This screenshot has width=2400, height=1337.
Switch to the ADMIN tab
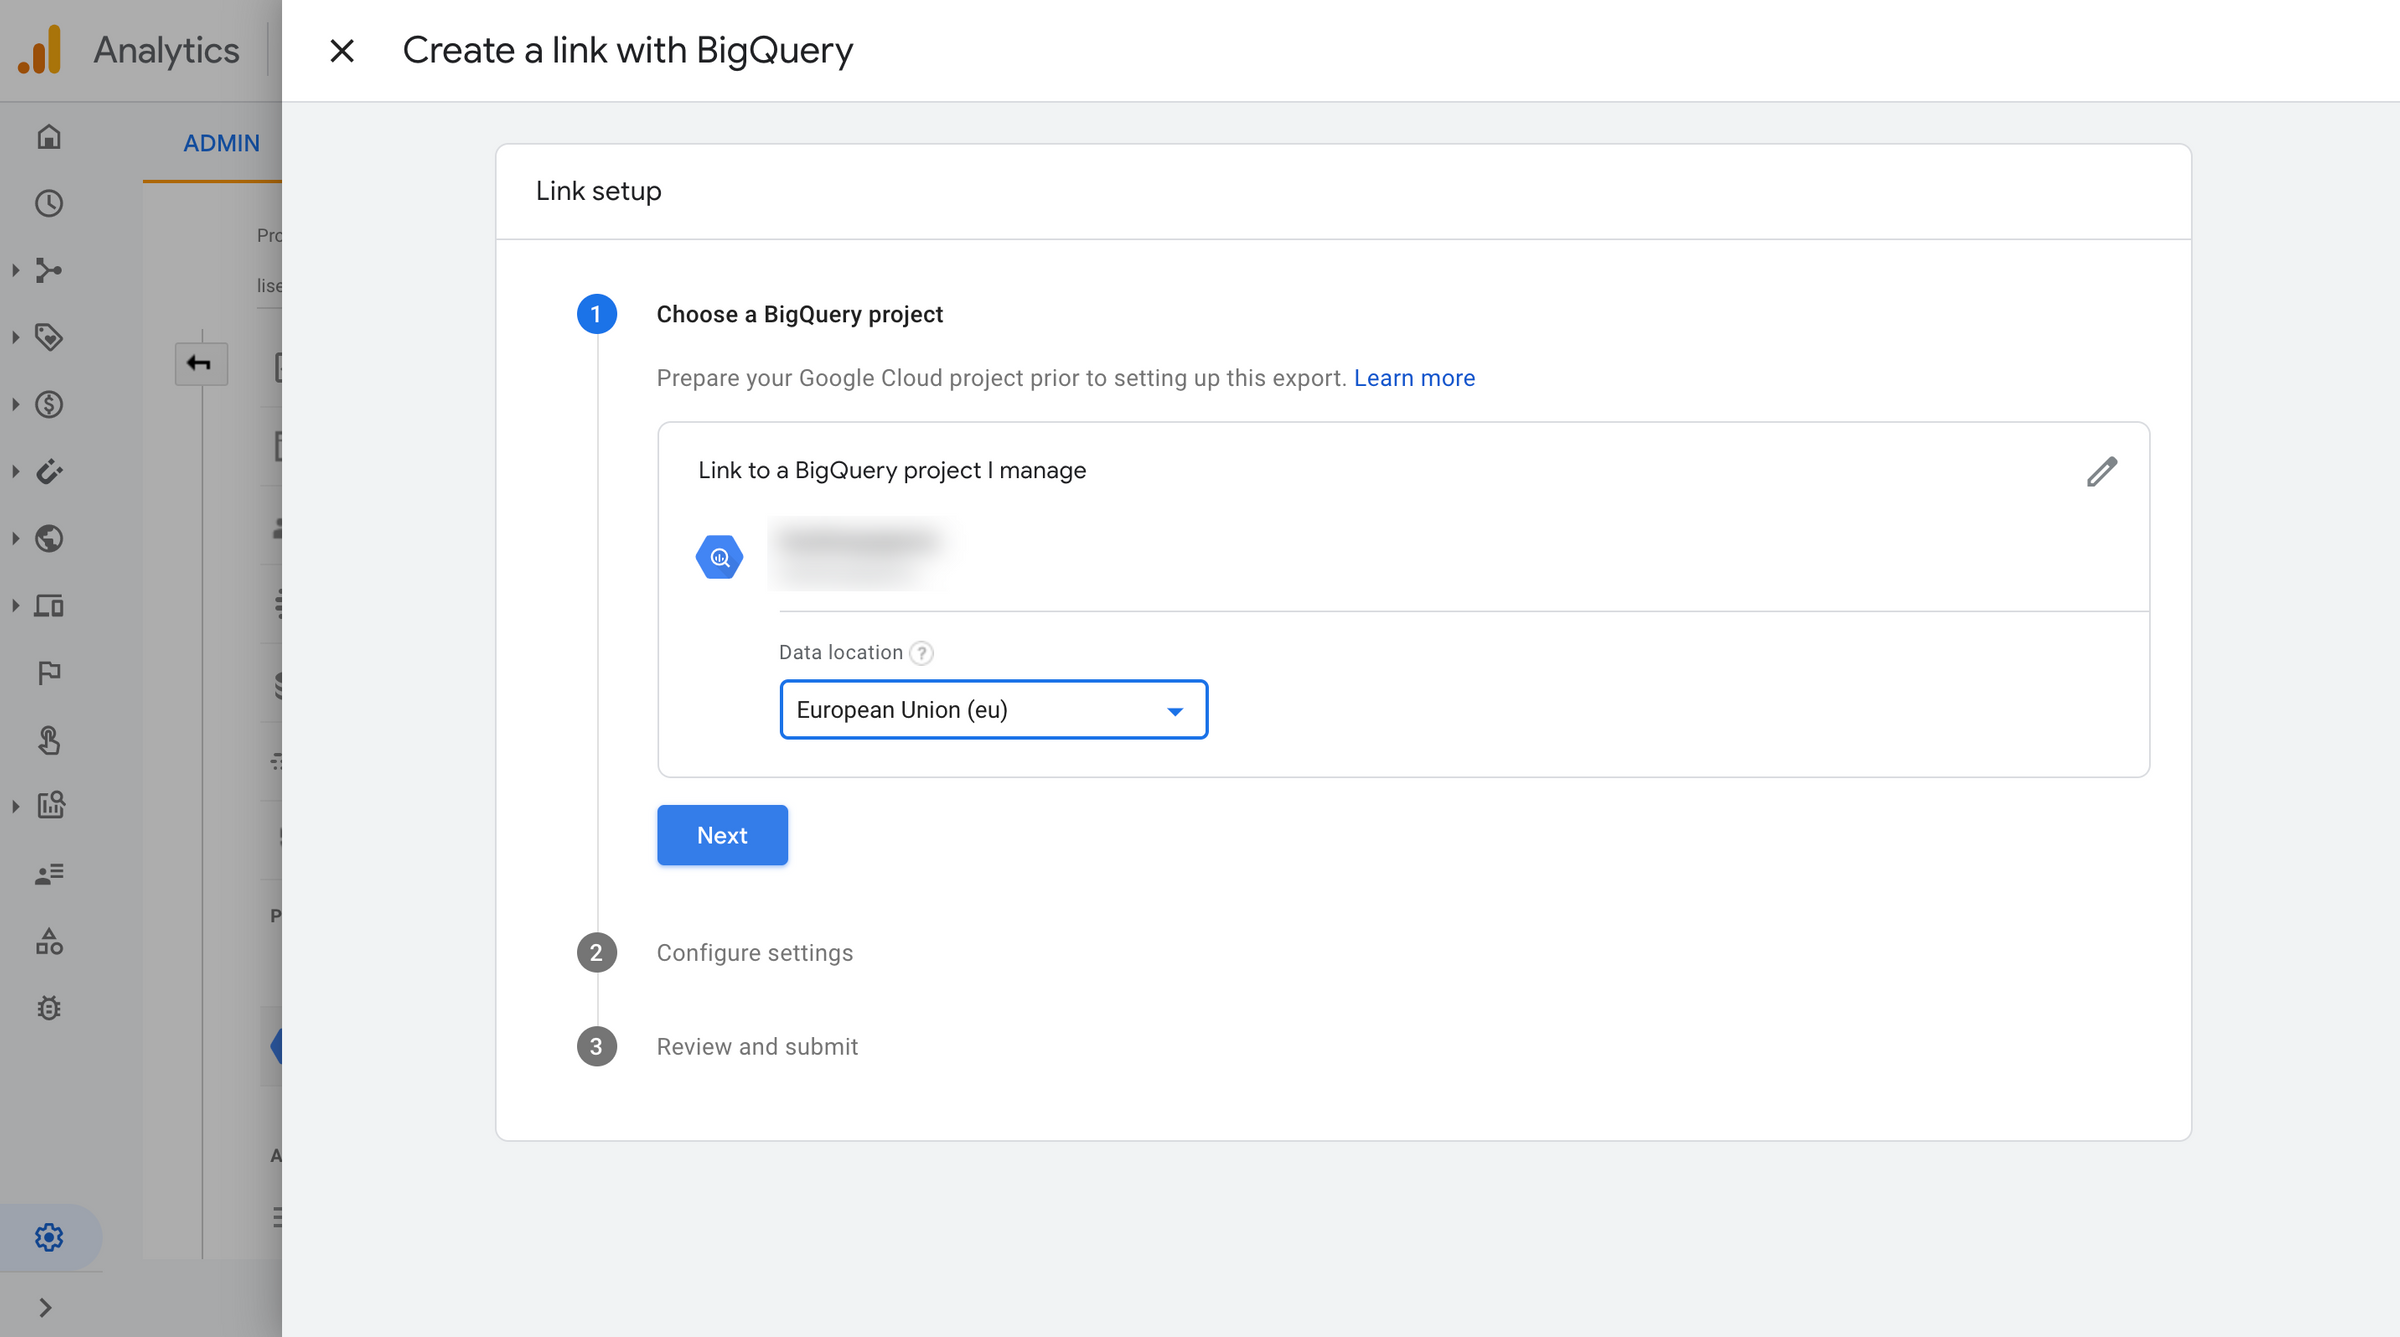coord(221,143)
